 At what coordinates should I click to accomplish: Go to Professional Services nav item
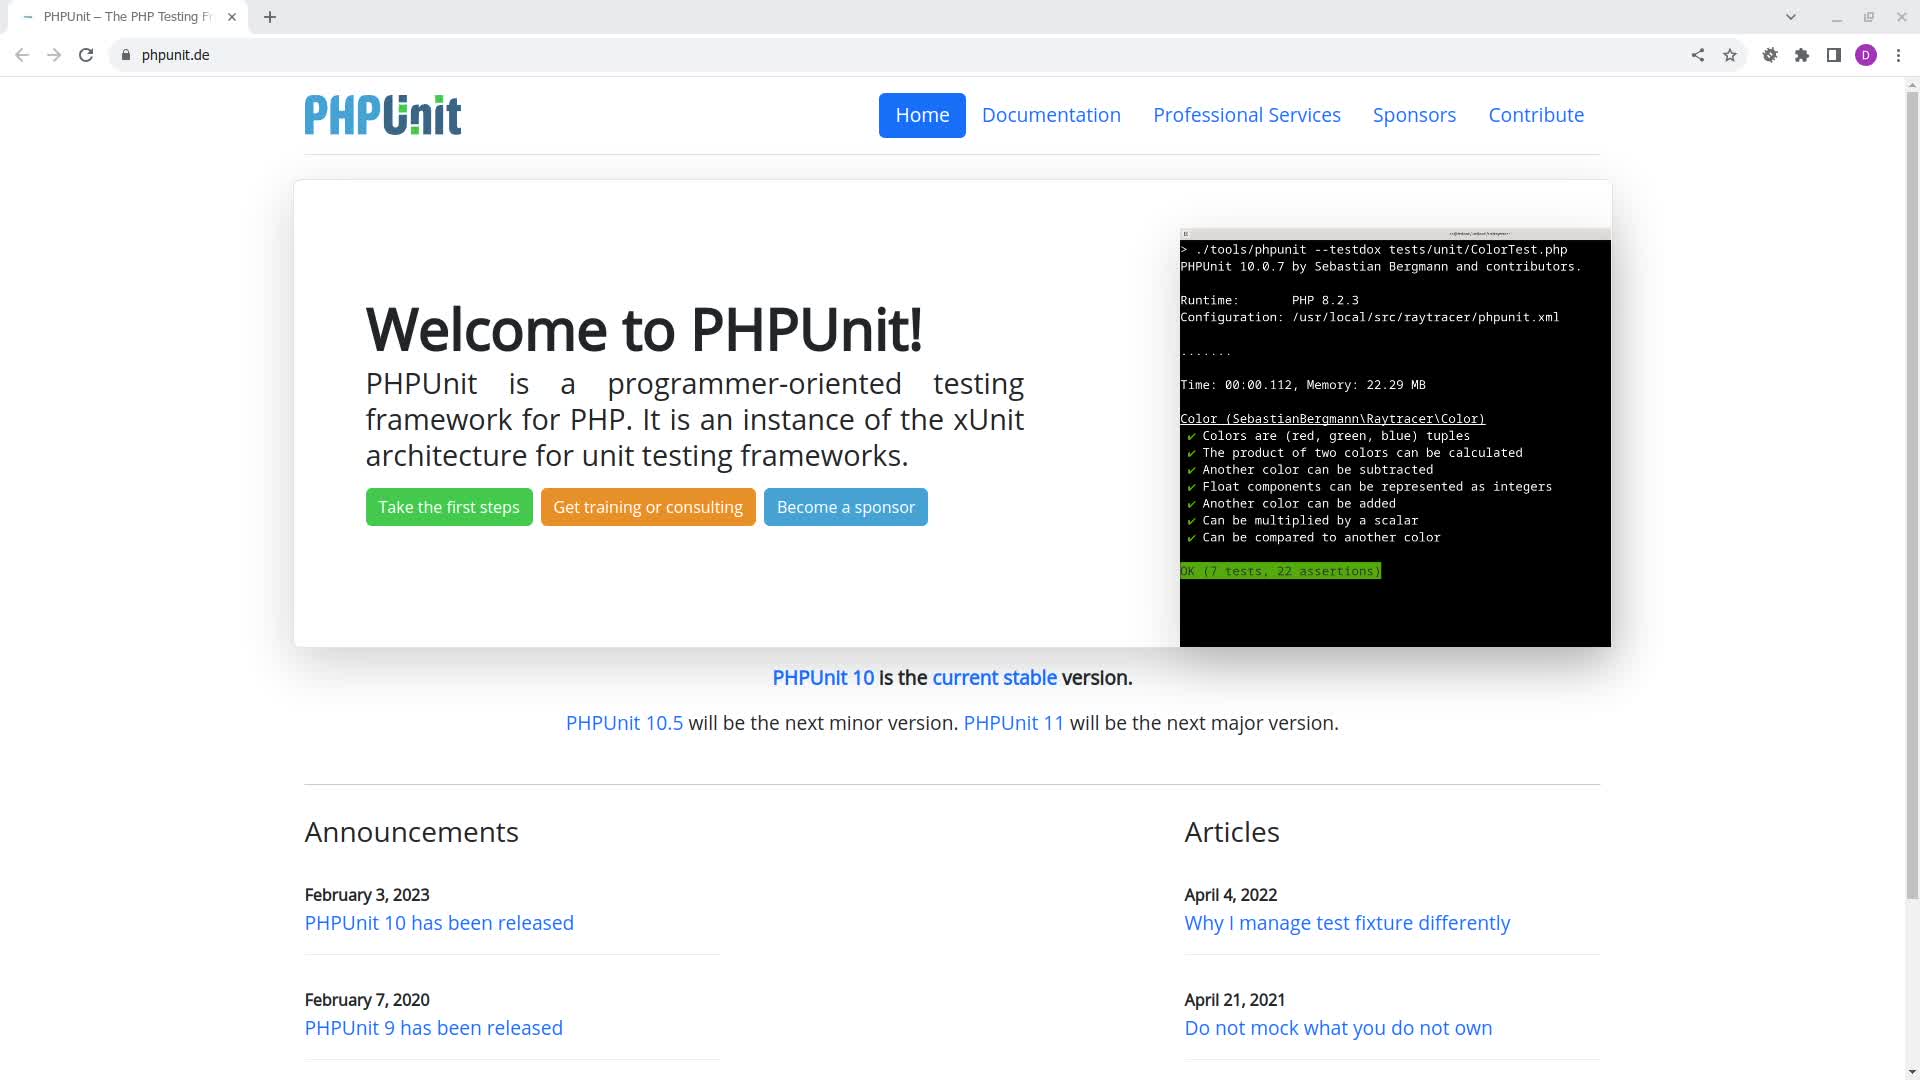click(1246, 115)
